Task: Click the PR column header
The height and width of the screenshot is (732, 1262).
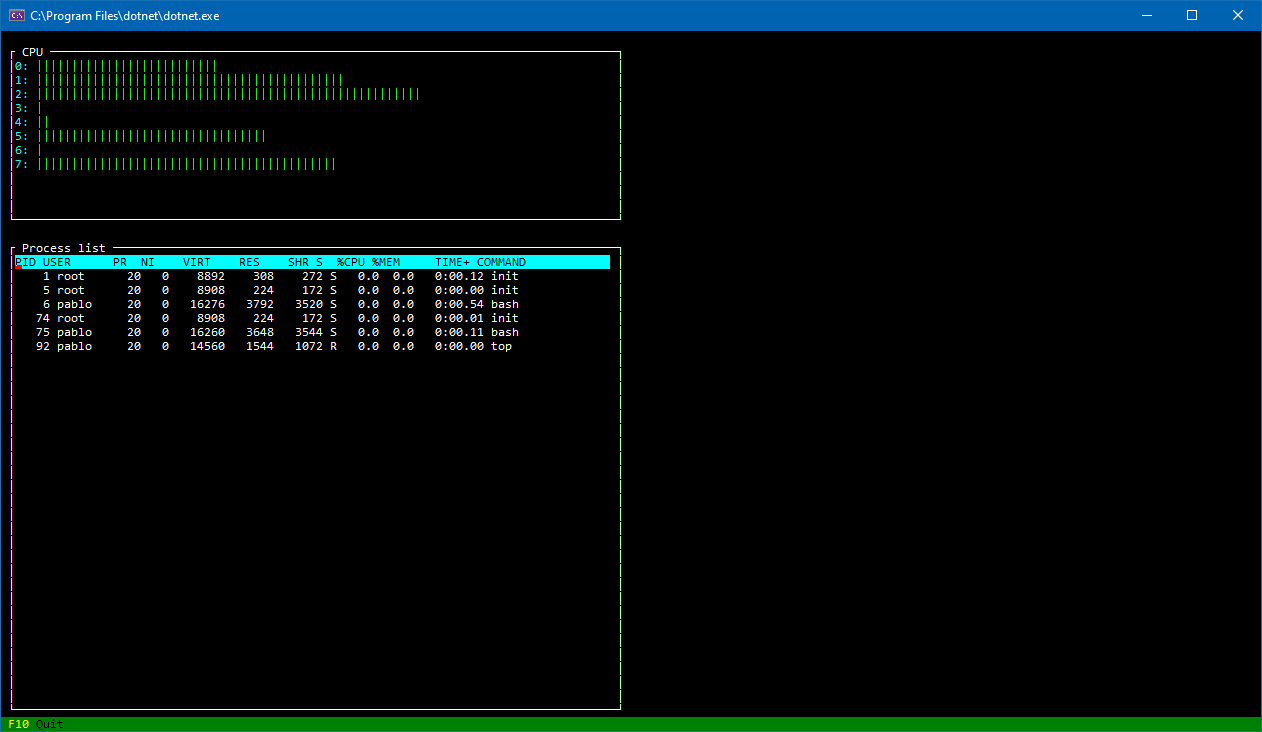Action: 120,262
